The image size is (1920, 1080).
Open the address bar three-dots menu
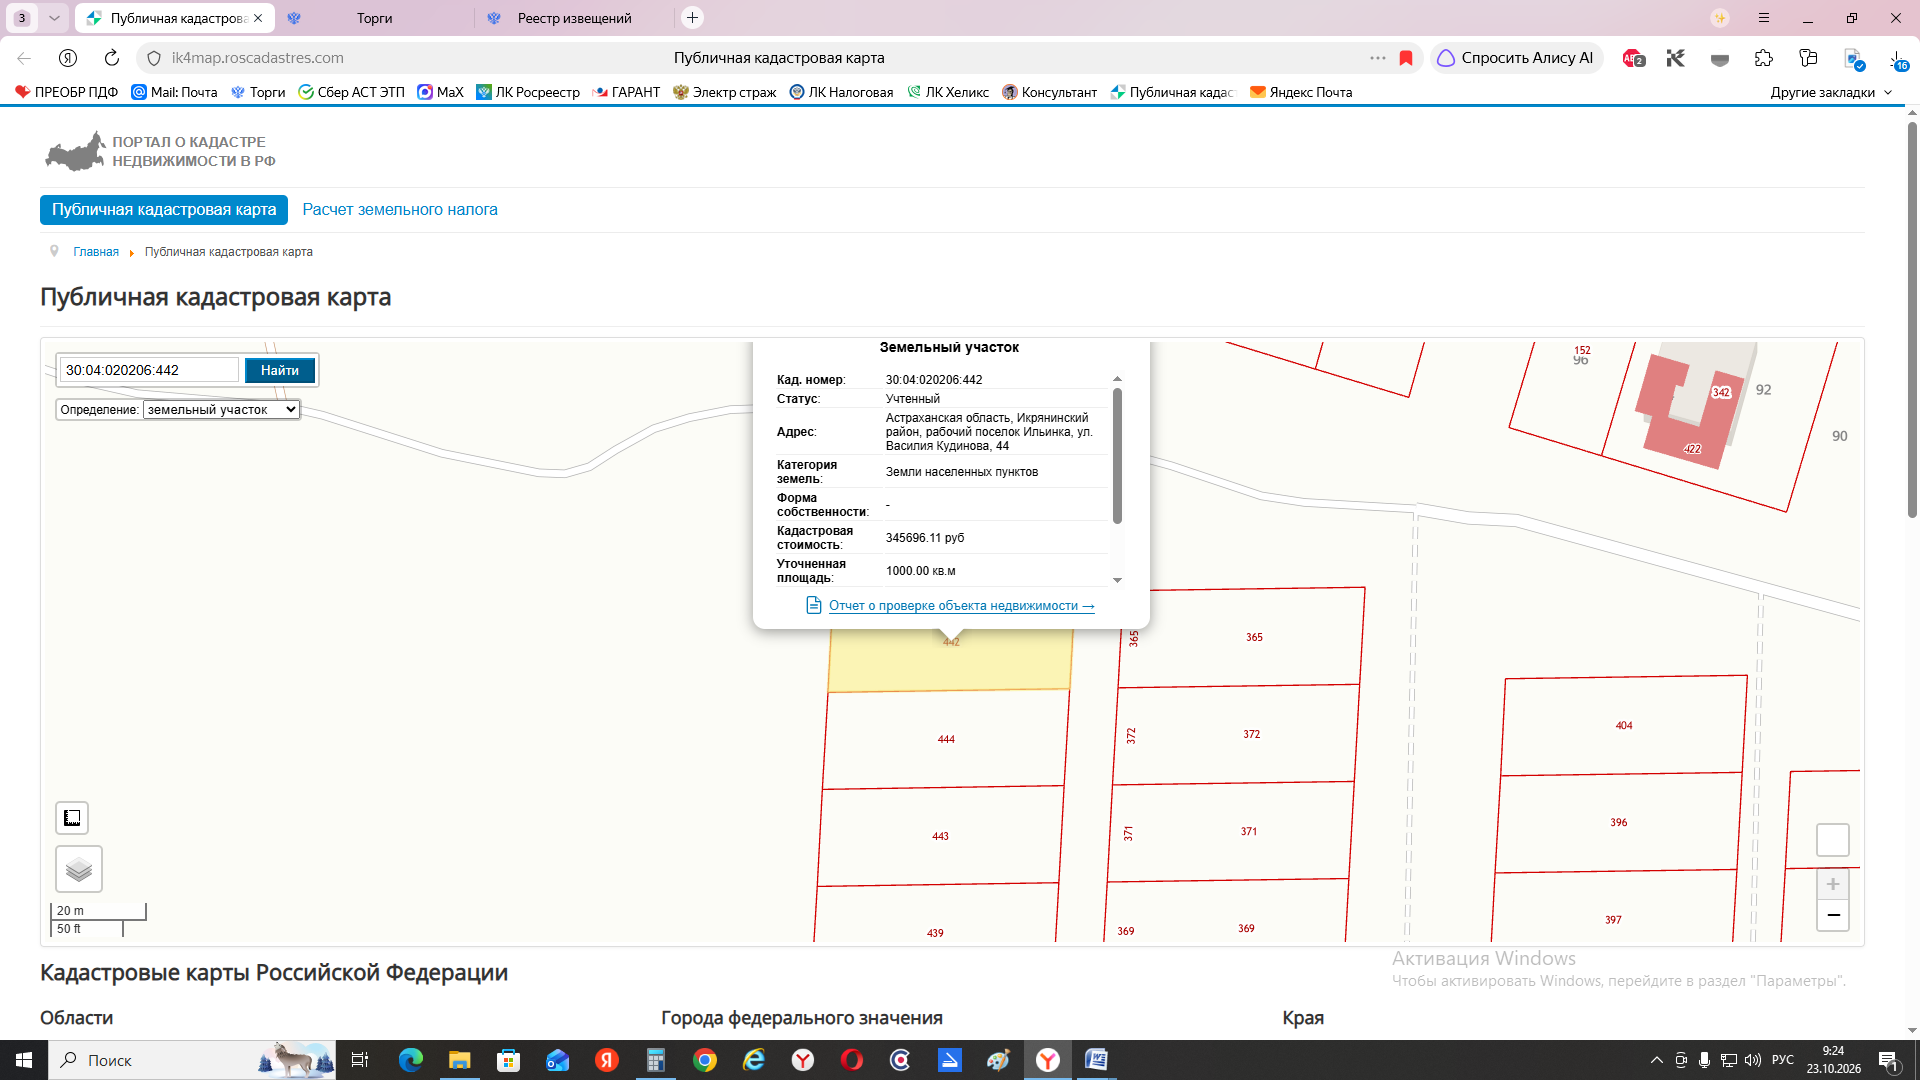tap(1378, 58)
